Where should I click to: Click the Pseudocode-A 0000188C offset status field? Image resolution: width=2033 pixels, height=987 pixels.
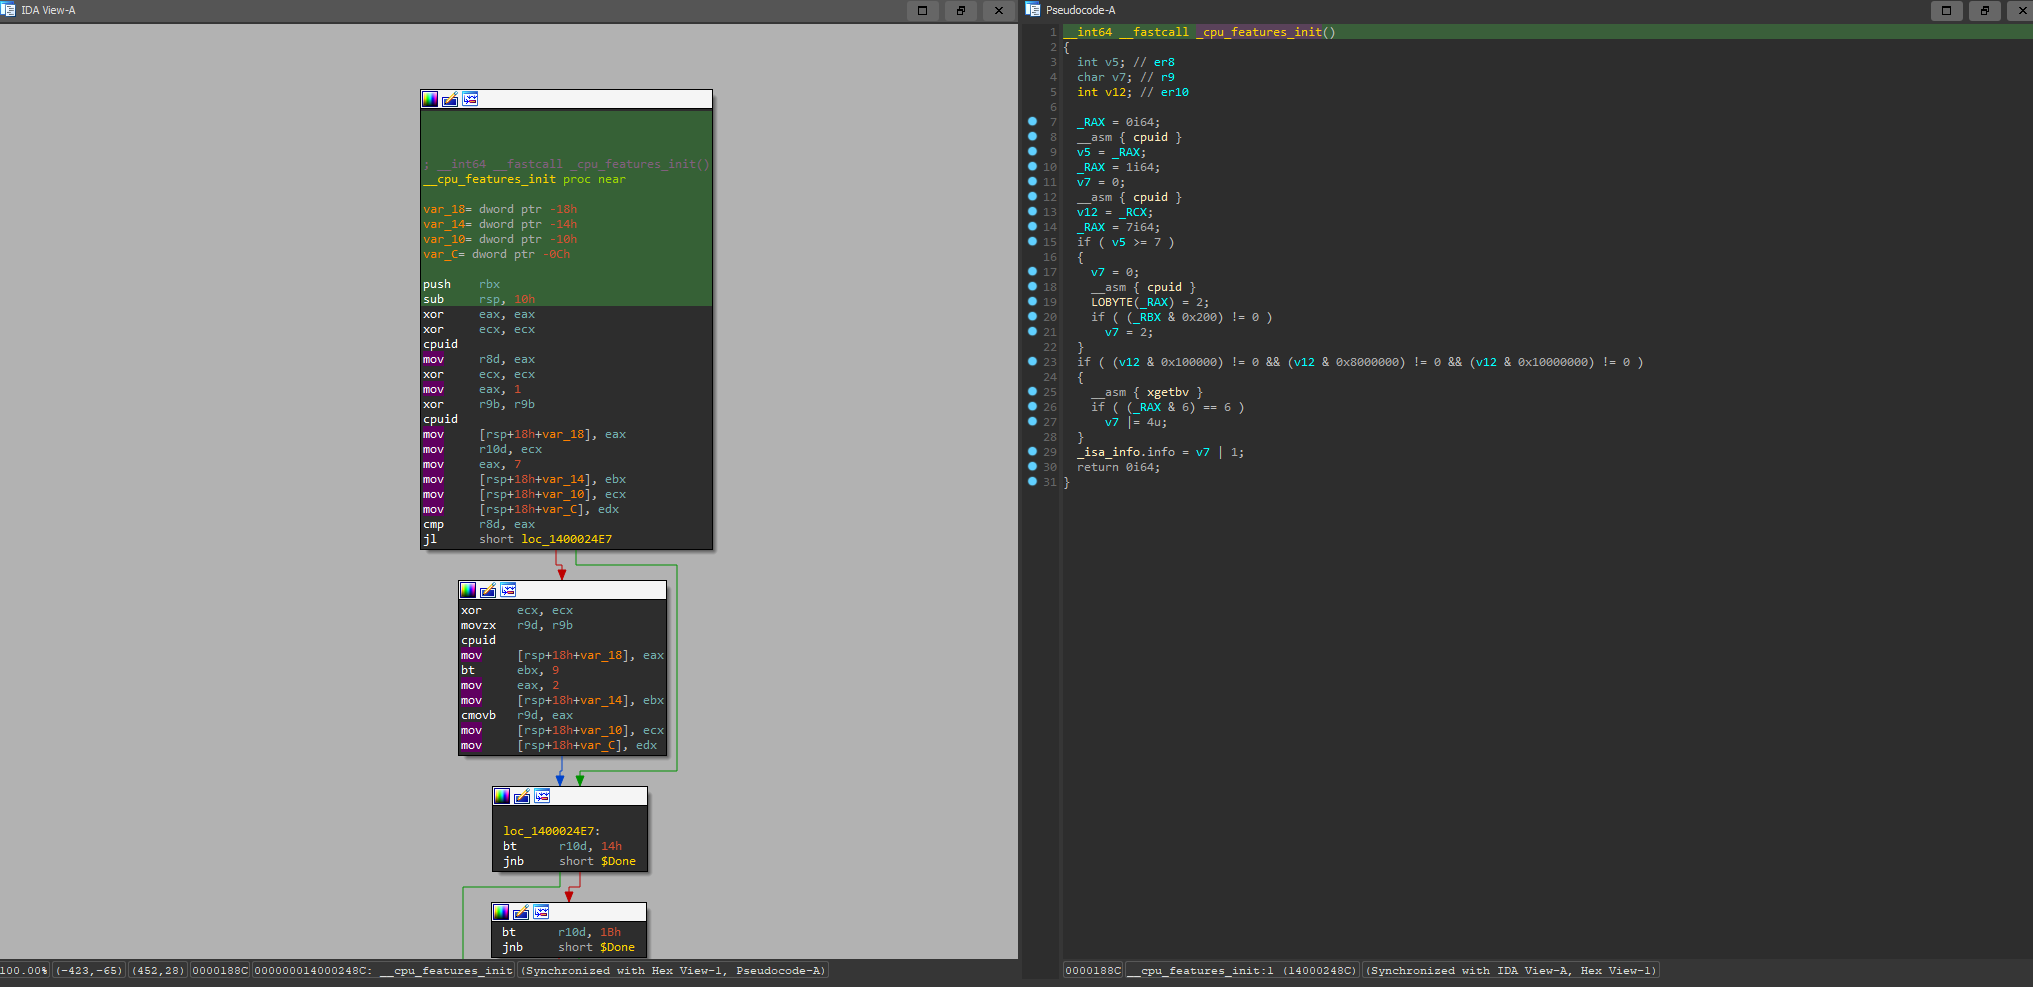(1093, 970)
